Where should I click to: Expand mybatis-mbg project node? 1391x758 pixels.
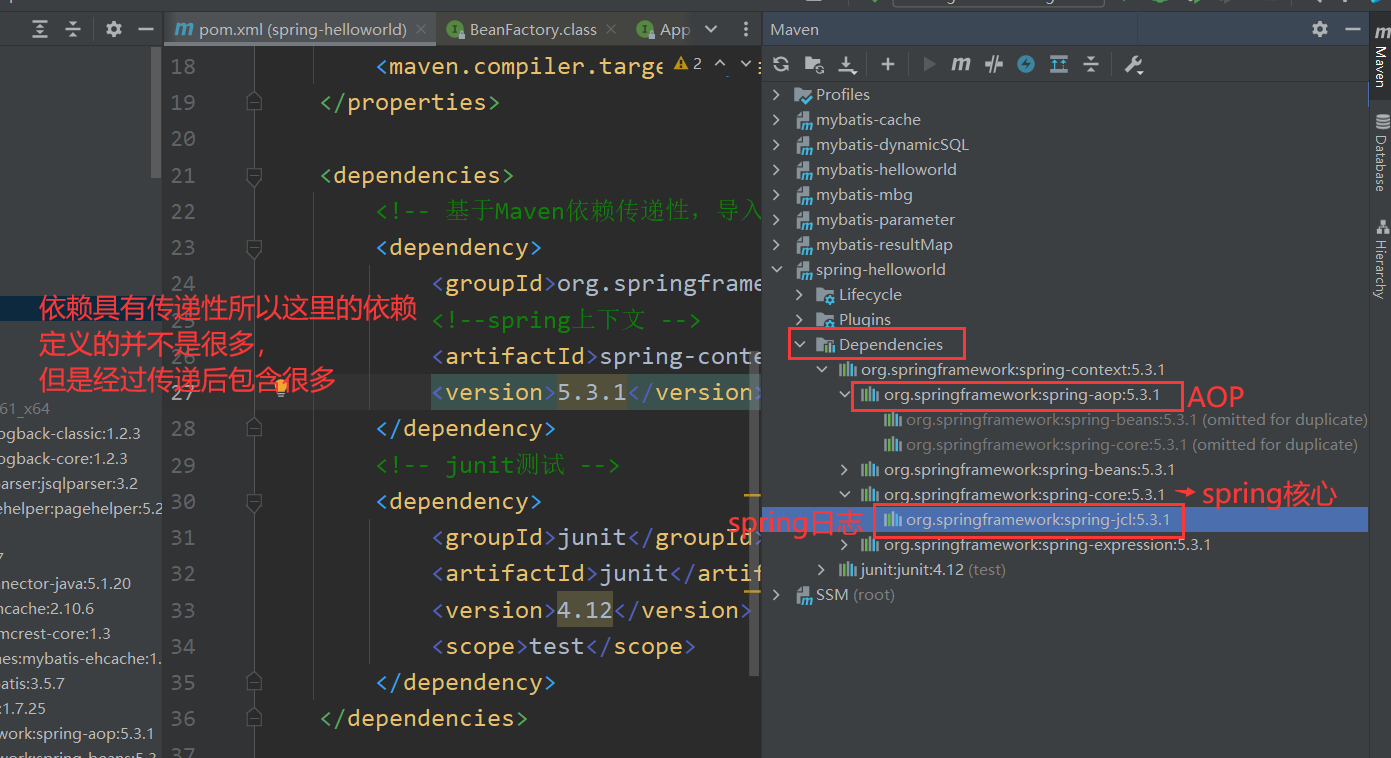click(x=777, y=194)
